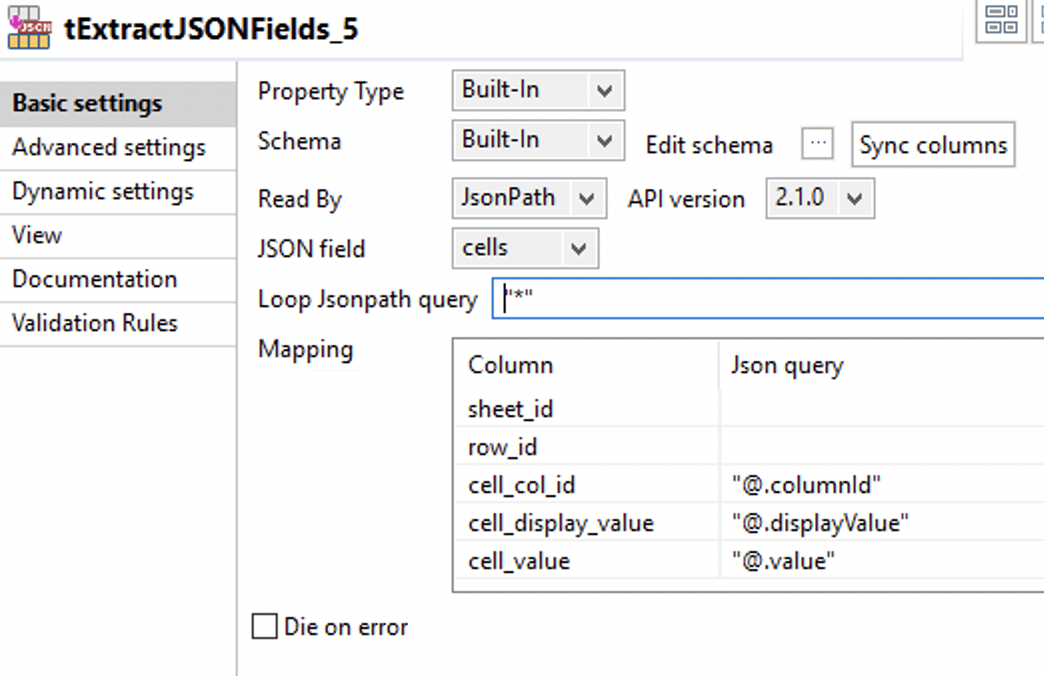Click the grid layout icon at top right
This screenshot has width=1044, height=676.
pos(1001,19)
